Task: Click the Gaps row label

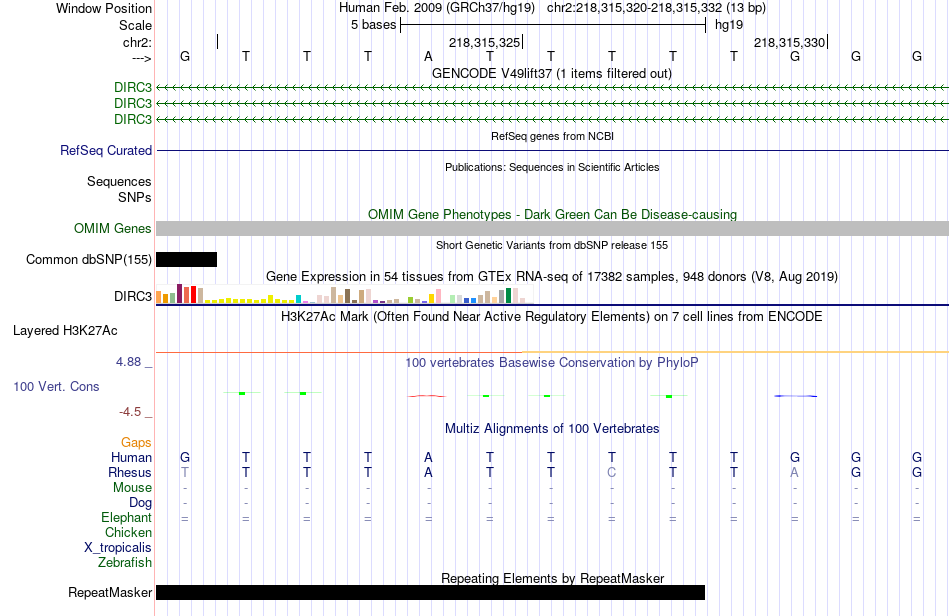Action: (x=136, y=443)
